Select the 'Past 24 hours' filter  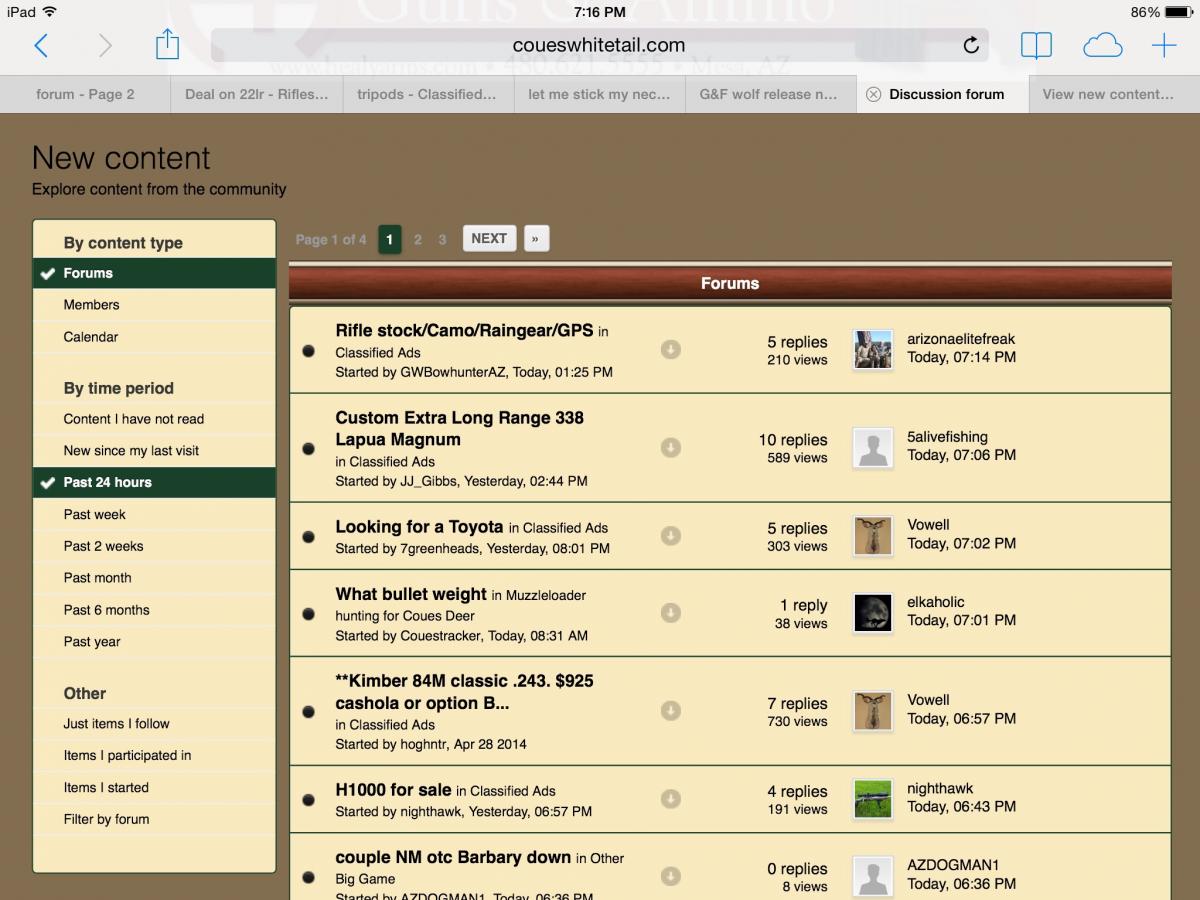(x=154, y=482)
